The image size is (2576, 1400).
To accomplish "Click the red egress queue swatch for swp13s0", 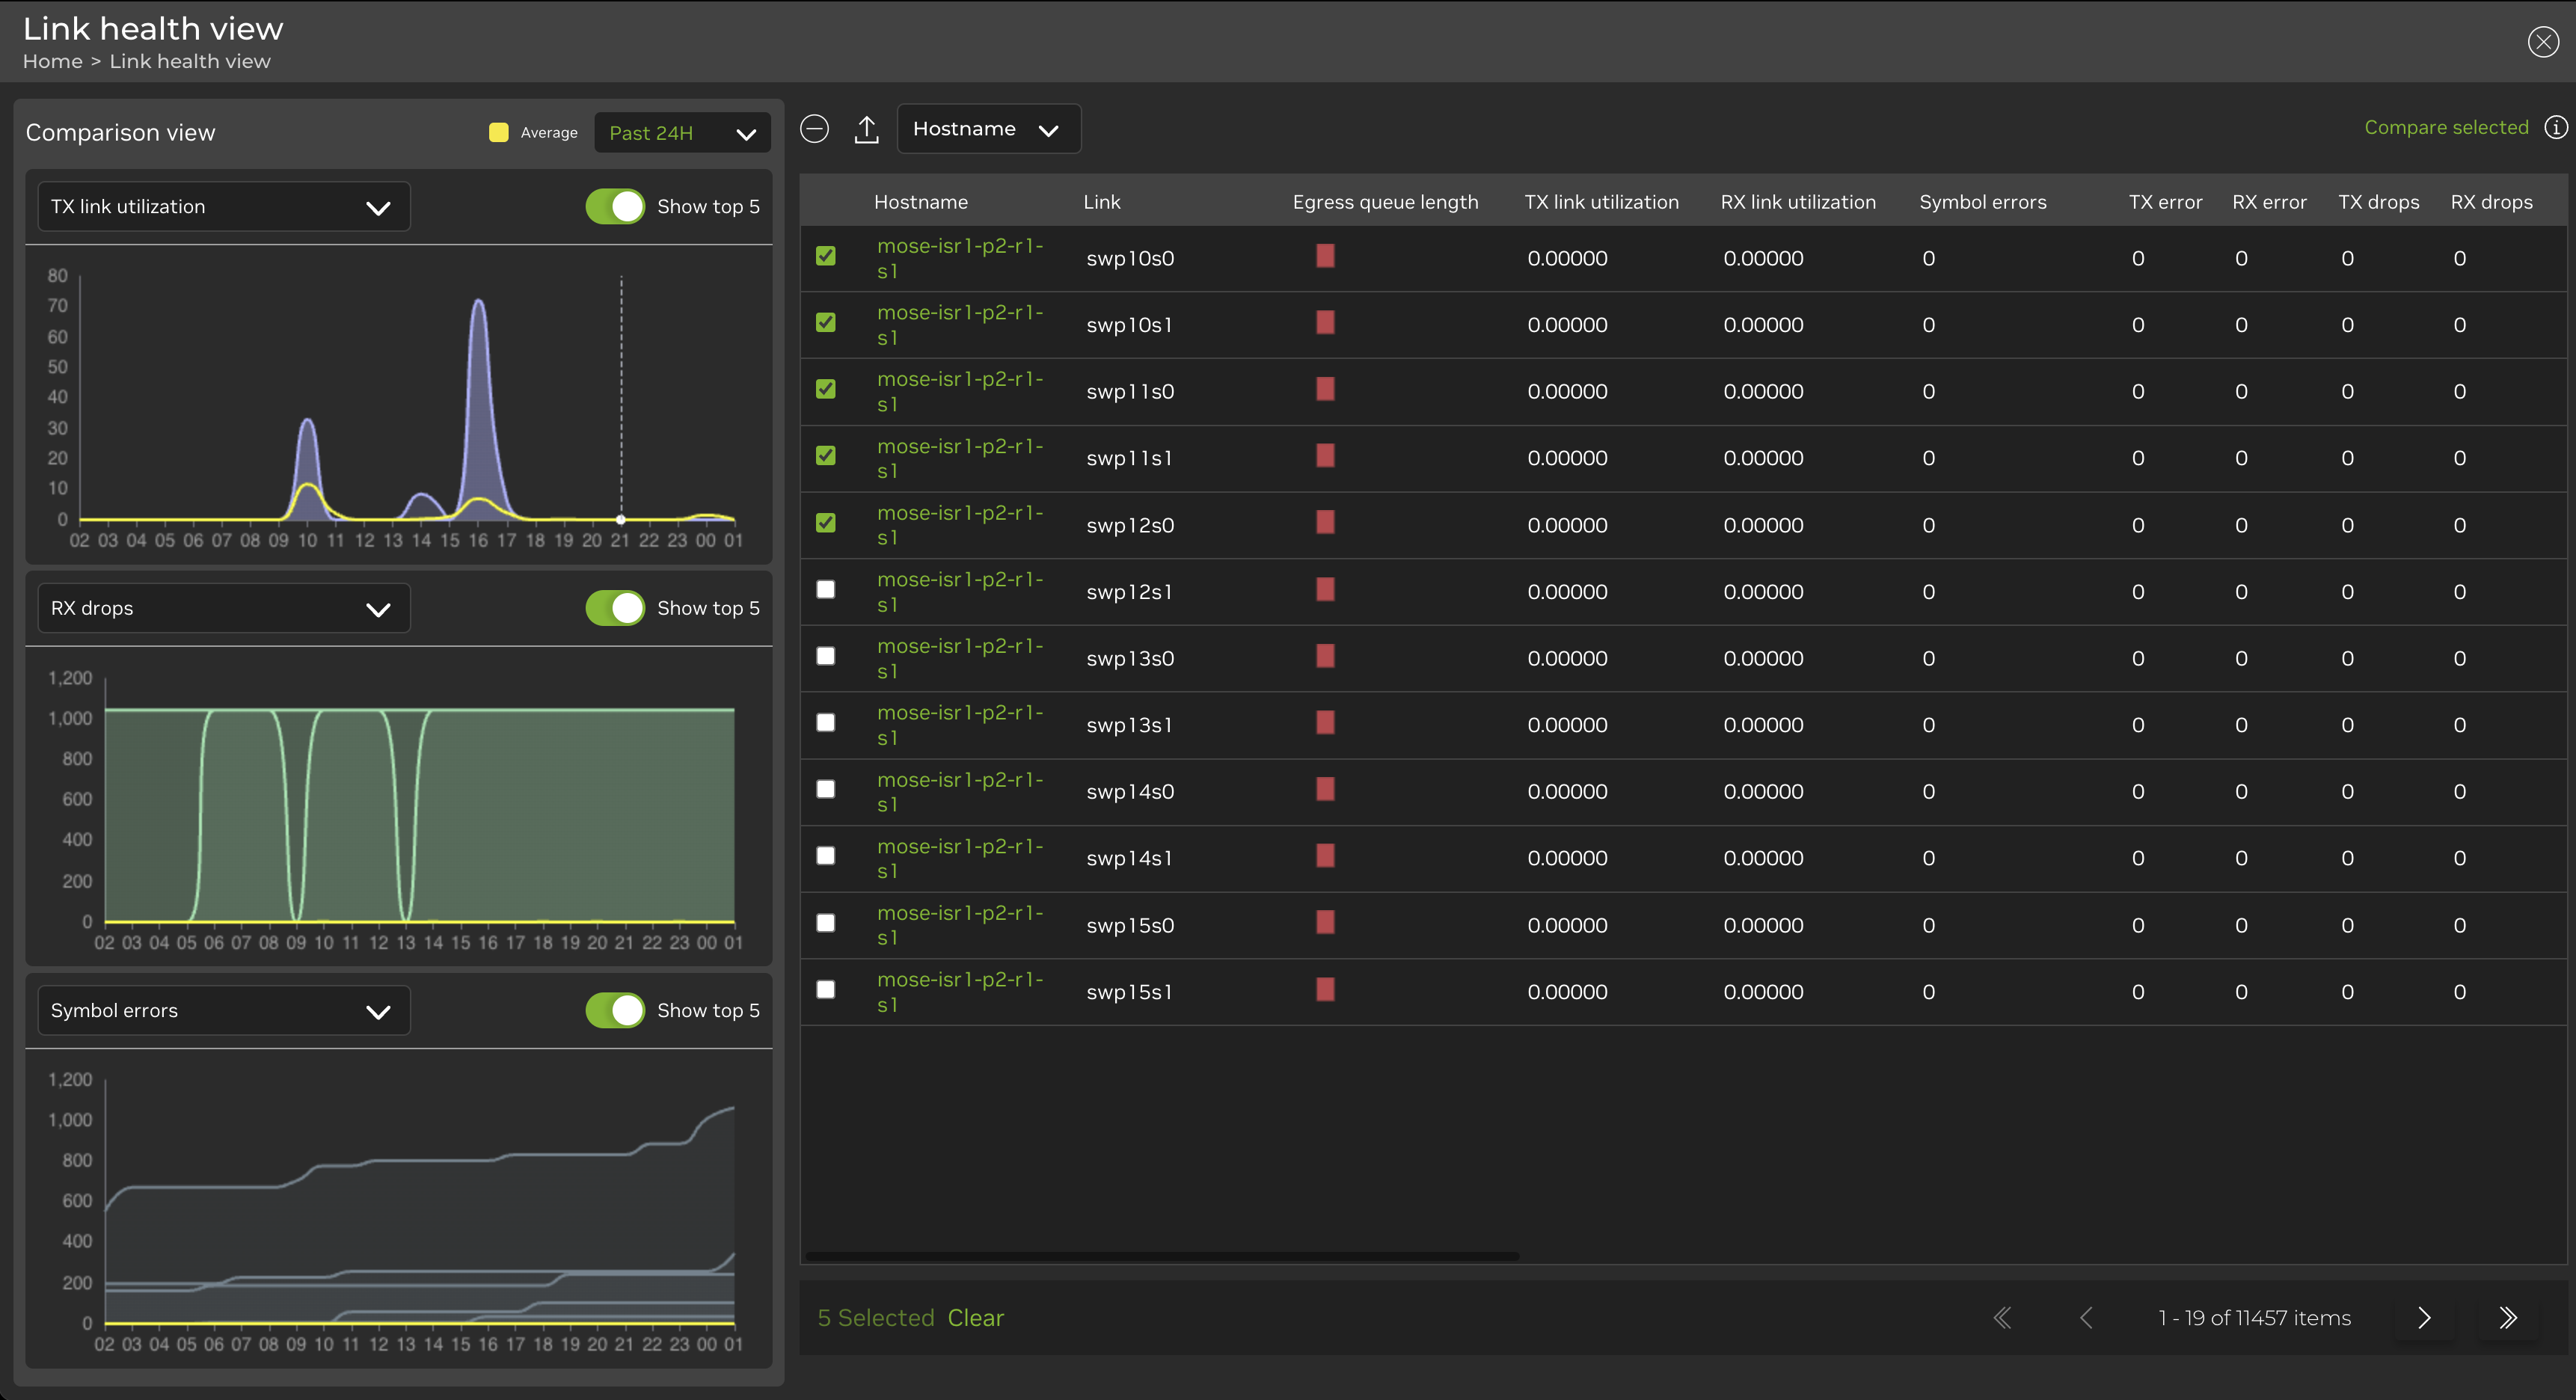I will coord(1325,656).
